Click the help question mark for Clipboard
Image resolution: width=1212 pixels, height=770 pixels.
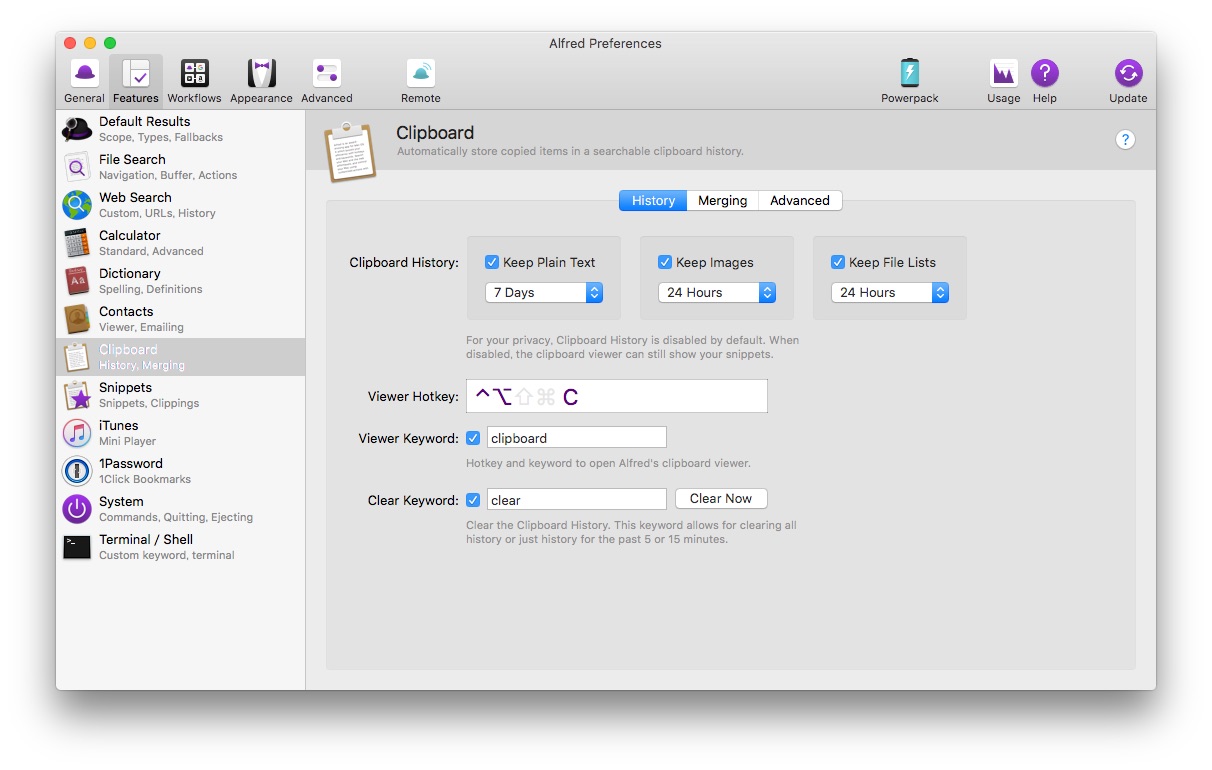point(1125,140)
